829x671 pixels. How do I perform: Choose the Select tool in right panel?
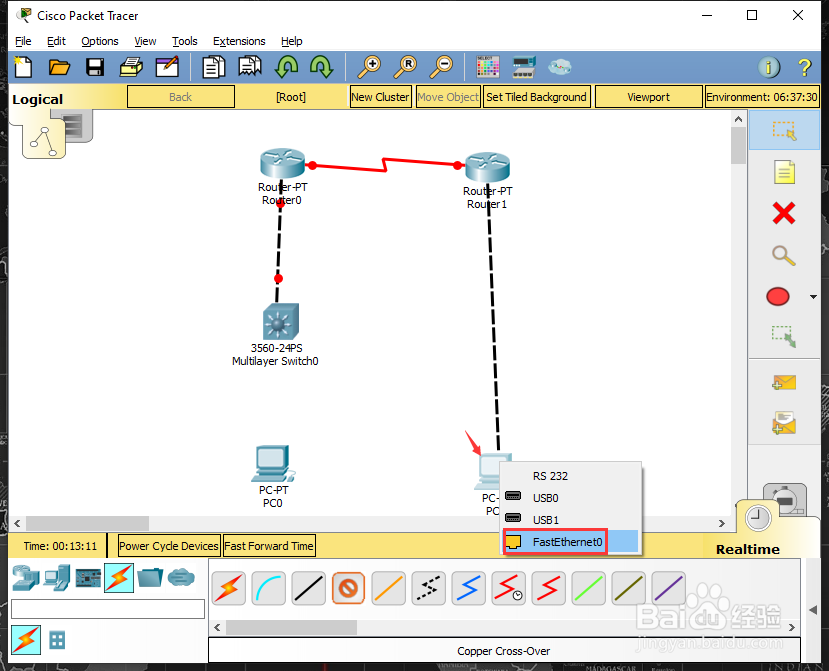coord(784,131)
